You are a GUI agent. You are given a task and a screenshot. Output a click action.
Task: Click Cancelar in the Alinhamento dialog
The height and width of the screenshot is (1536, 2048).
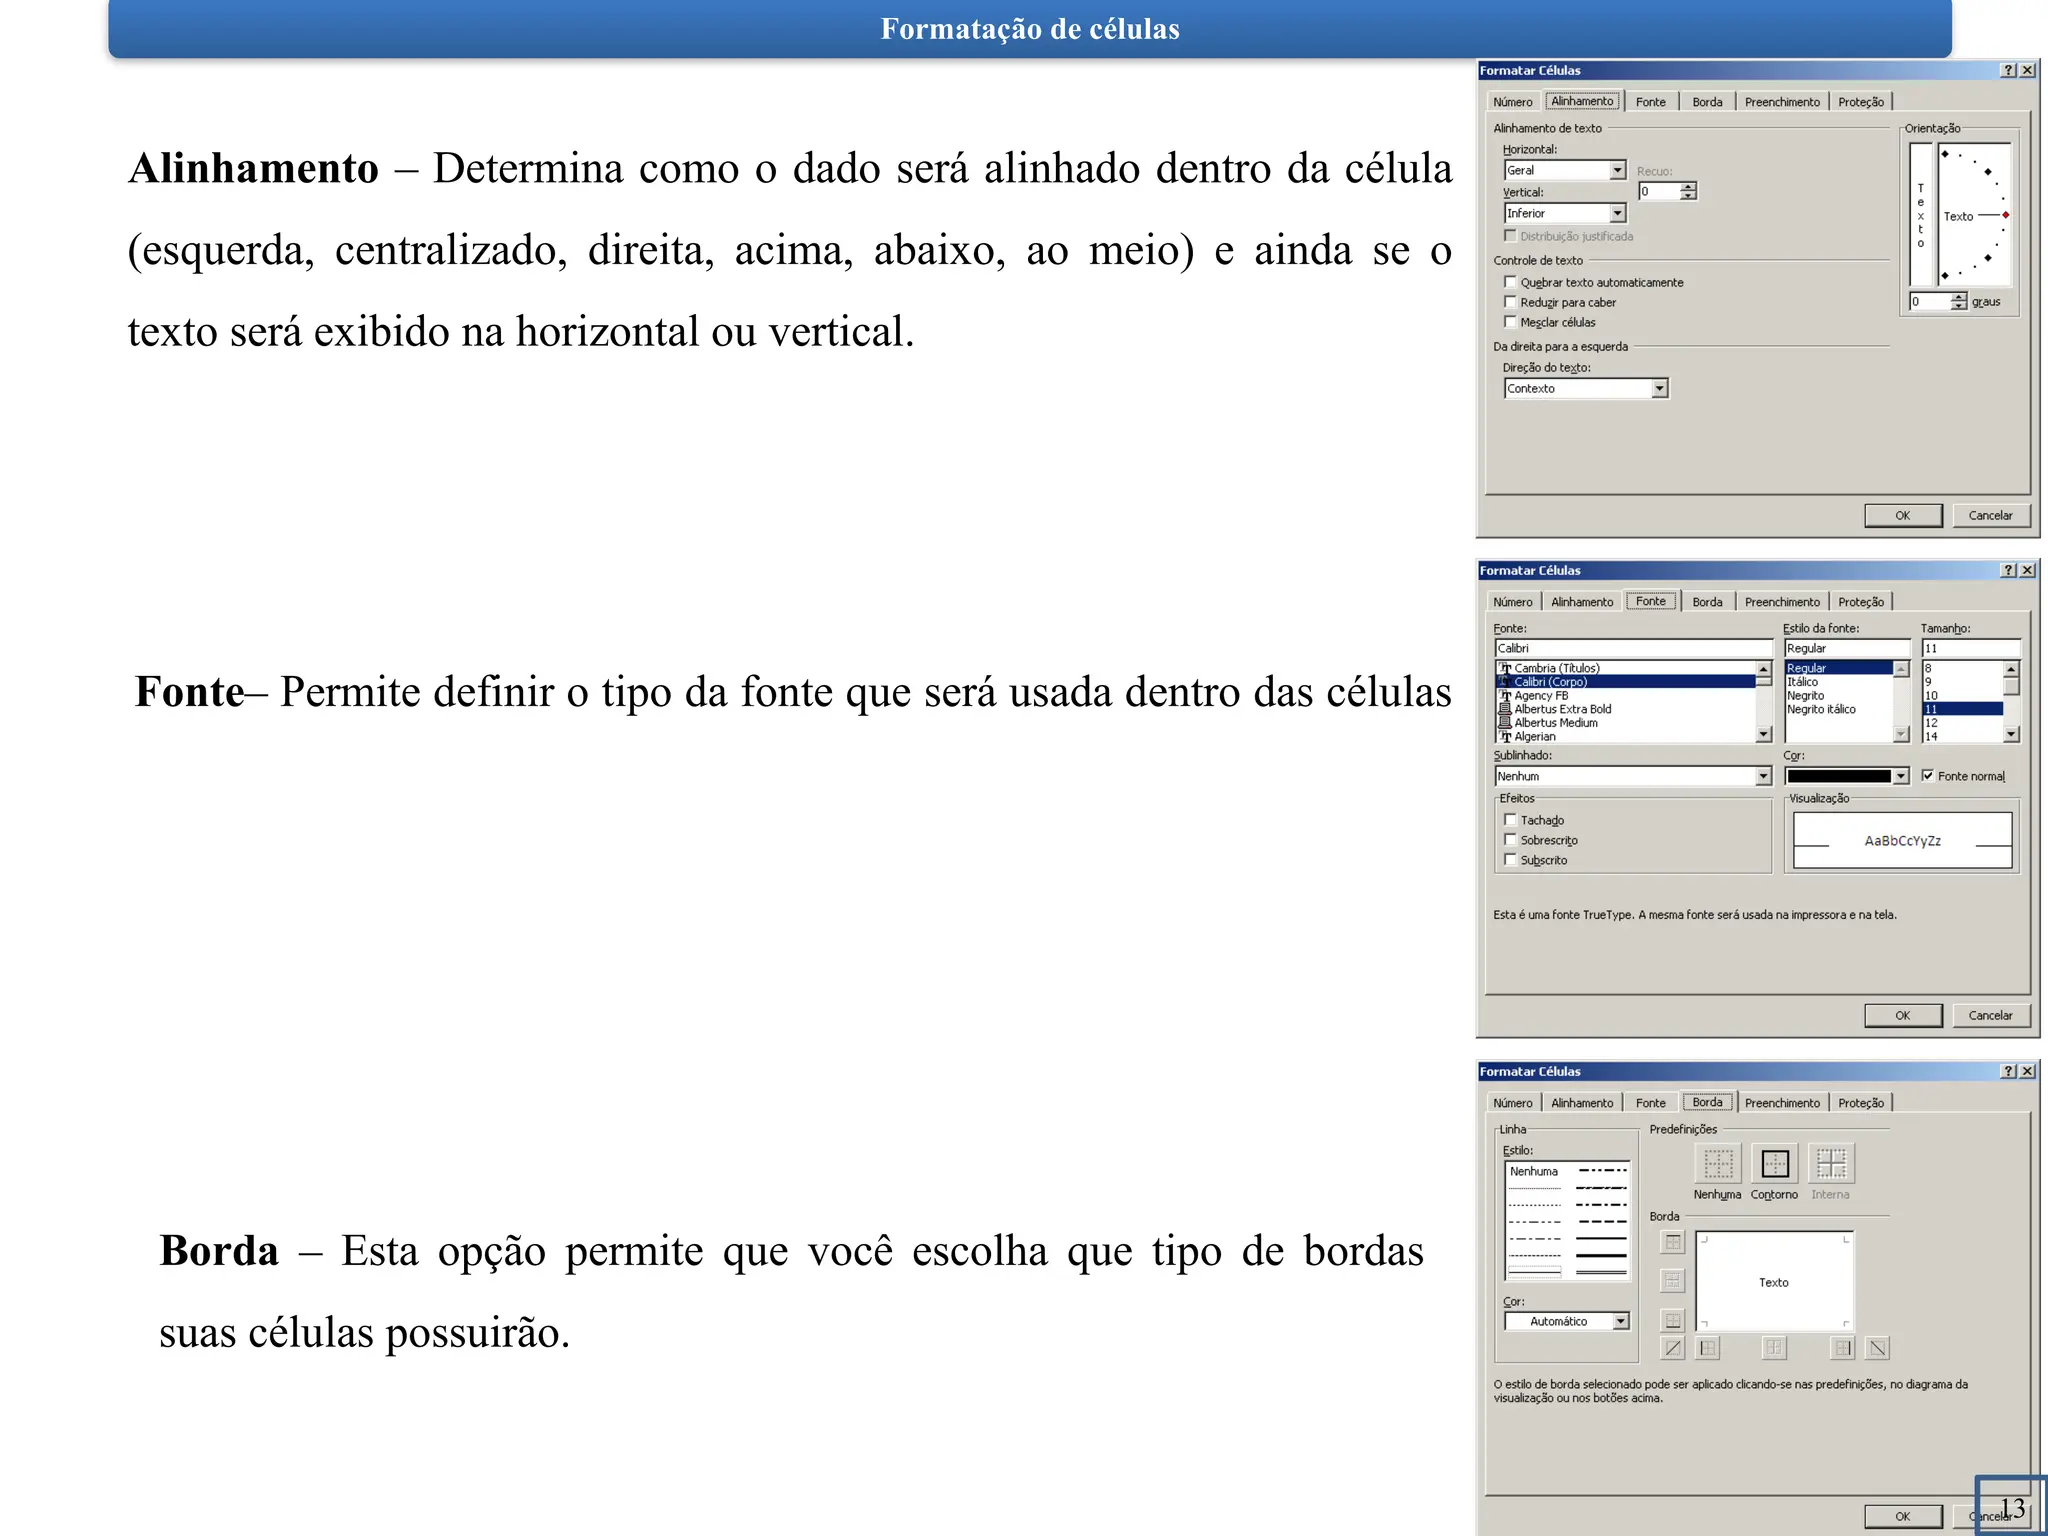pyautogui.click(x=1991, y=516)
